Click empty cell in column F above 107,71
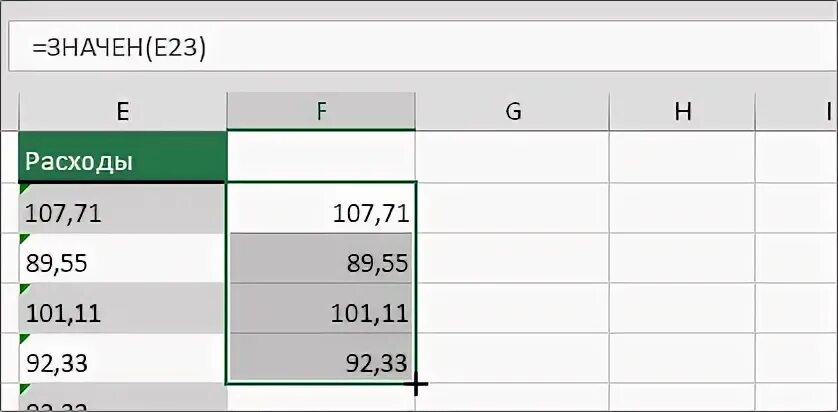This screenshot has height=412, width=838. 321,157
